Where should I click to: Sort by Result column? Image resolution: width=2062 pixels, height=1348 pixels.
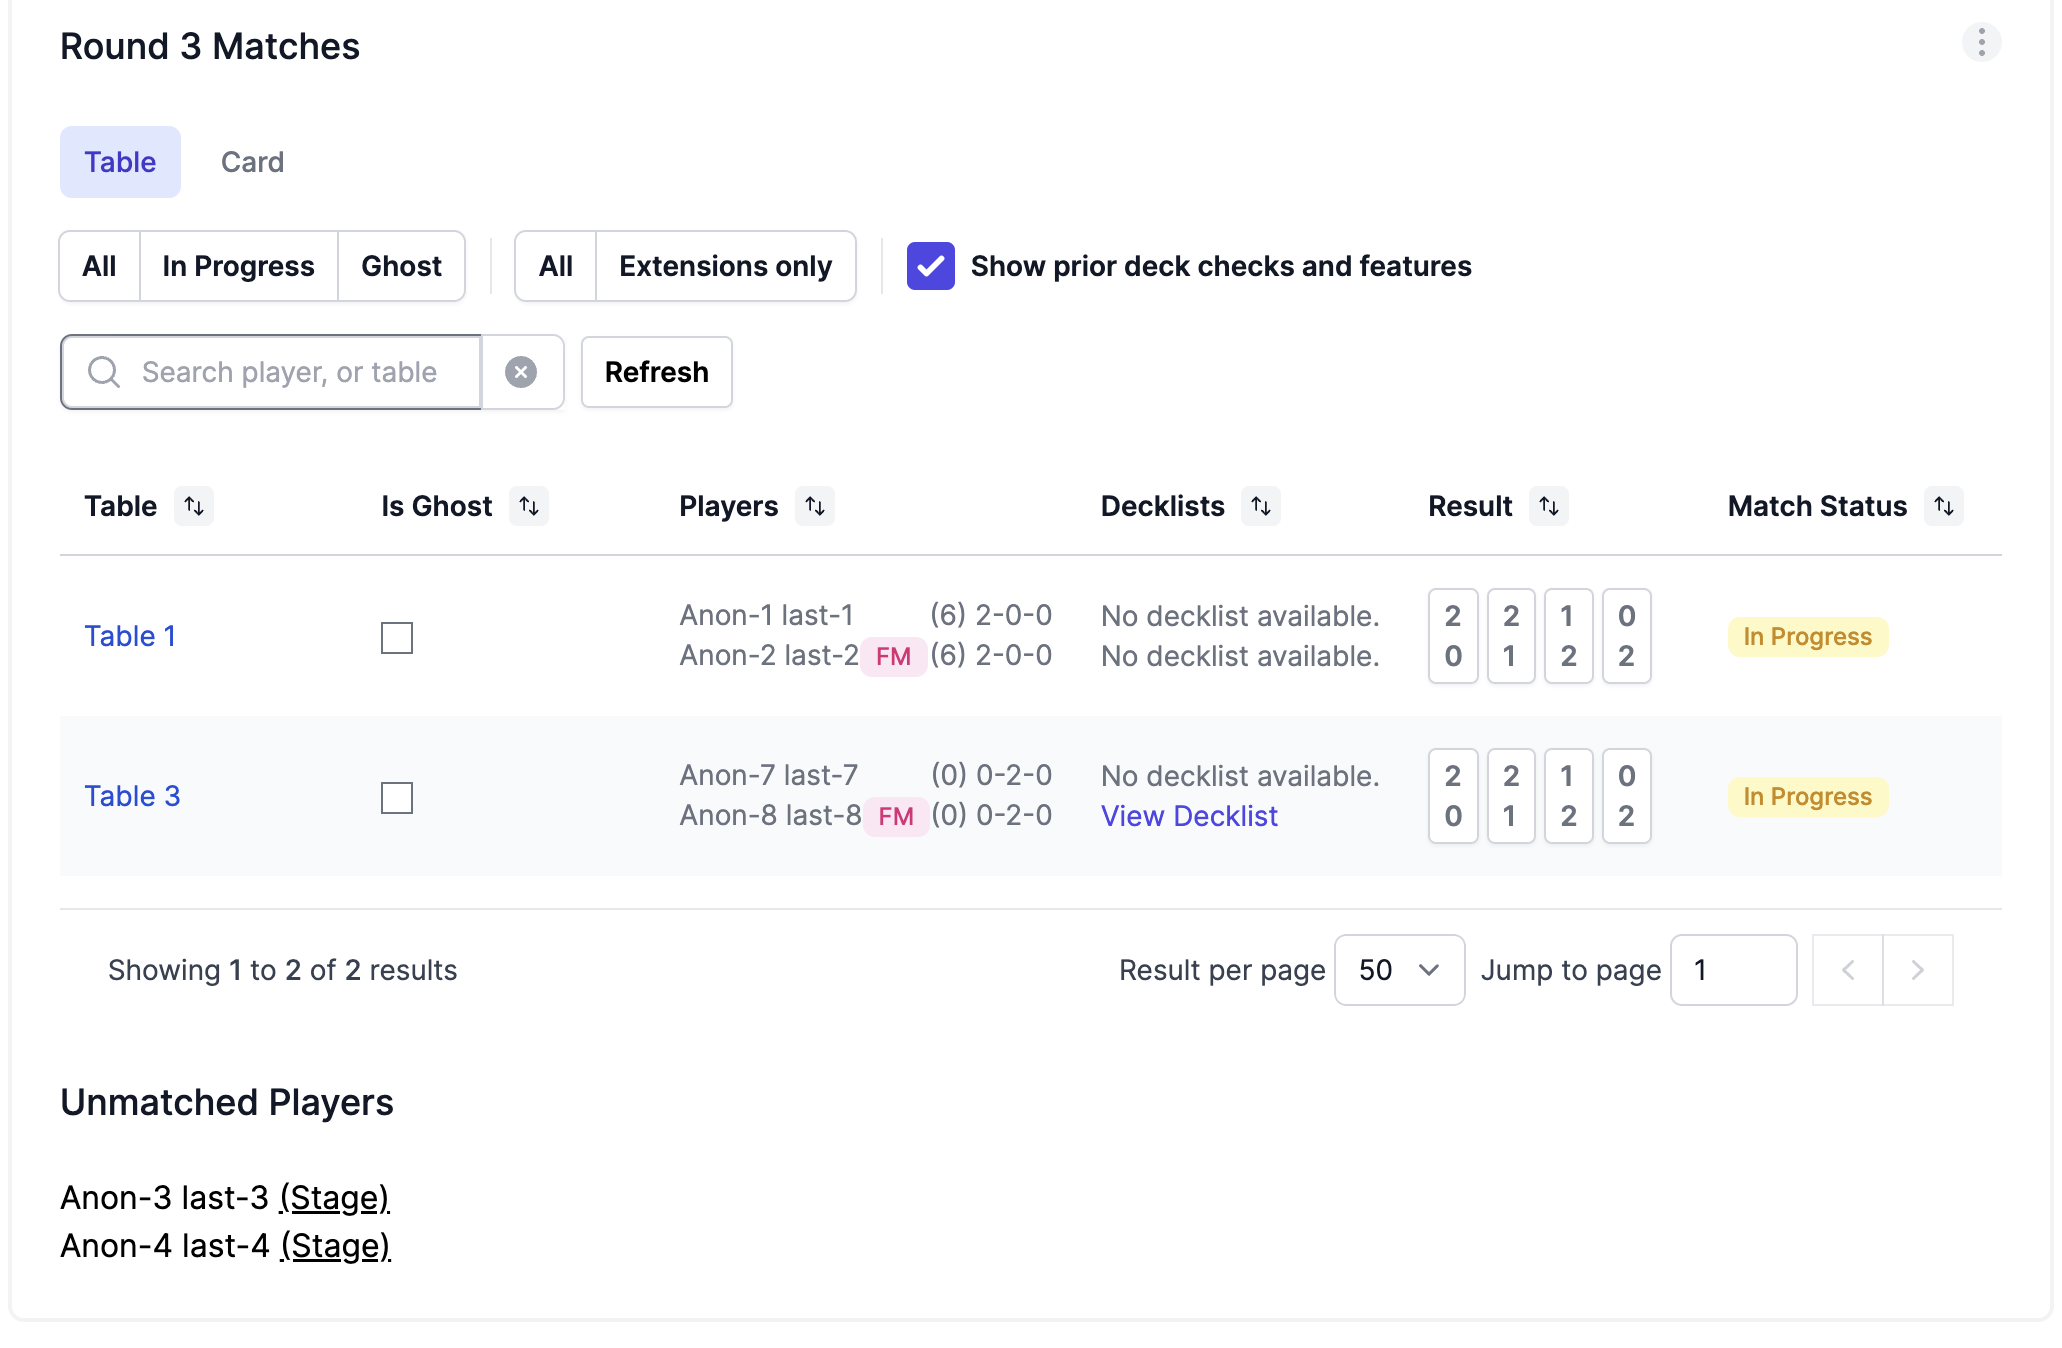tap(1549, 506)
